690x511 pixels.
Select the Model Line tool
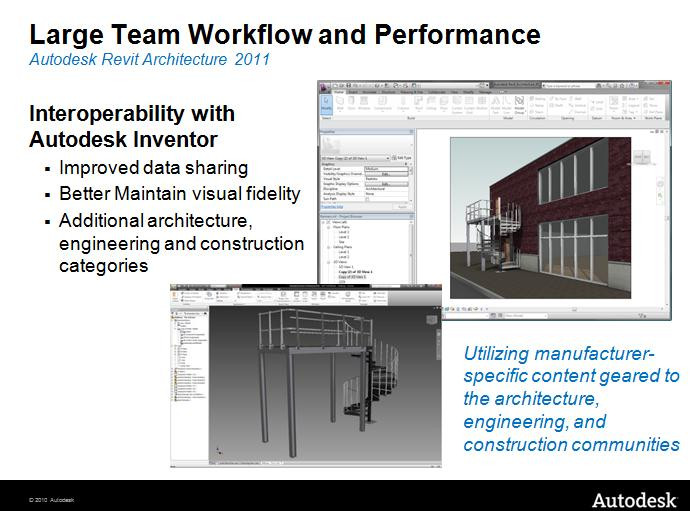click(507, 105)
